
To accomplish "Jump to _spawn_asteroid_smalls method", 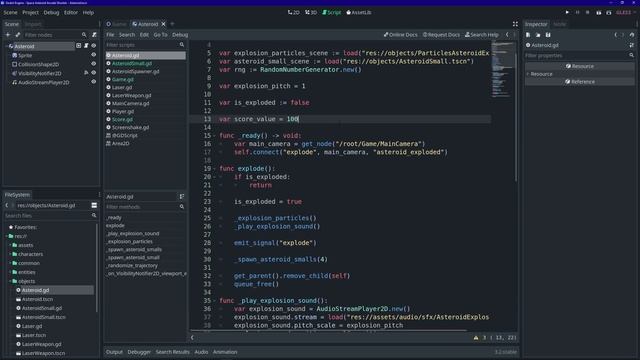I will click(134, 249).
